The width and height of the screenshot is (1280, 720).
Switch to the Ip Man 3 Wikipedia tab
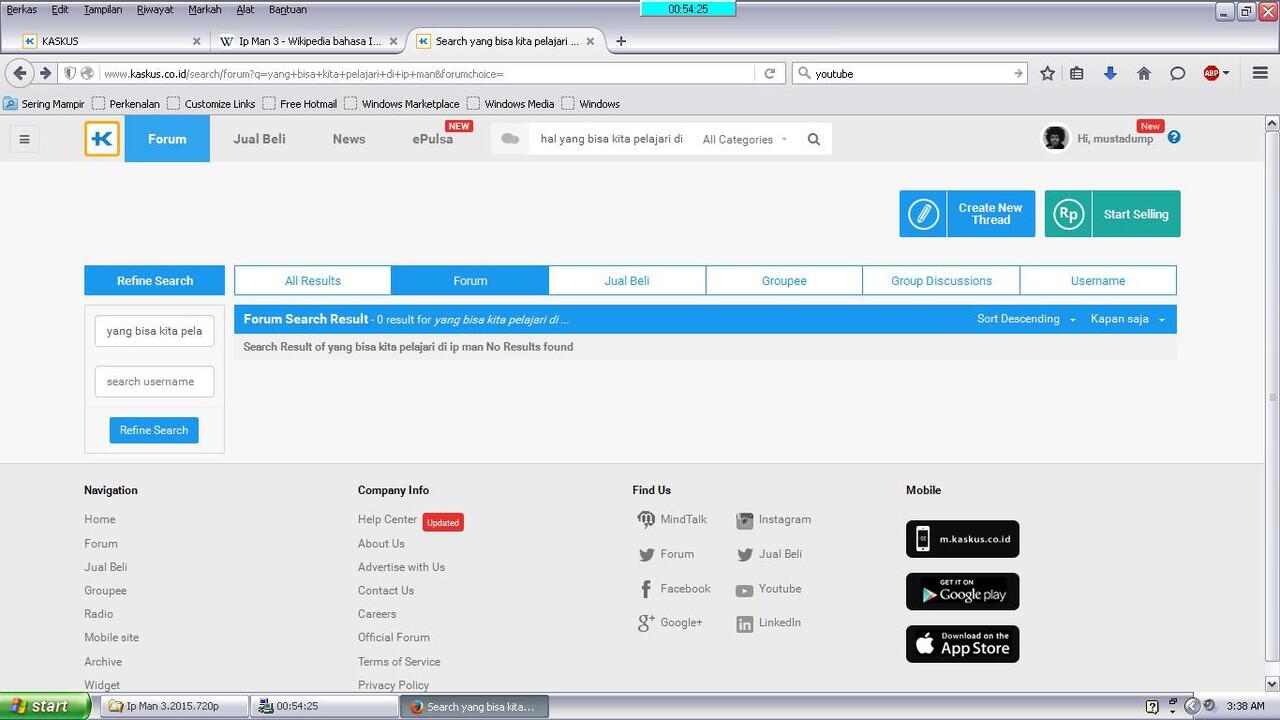308,41
